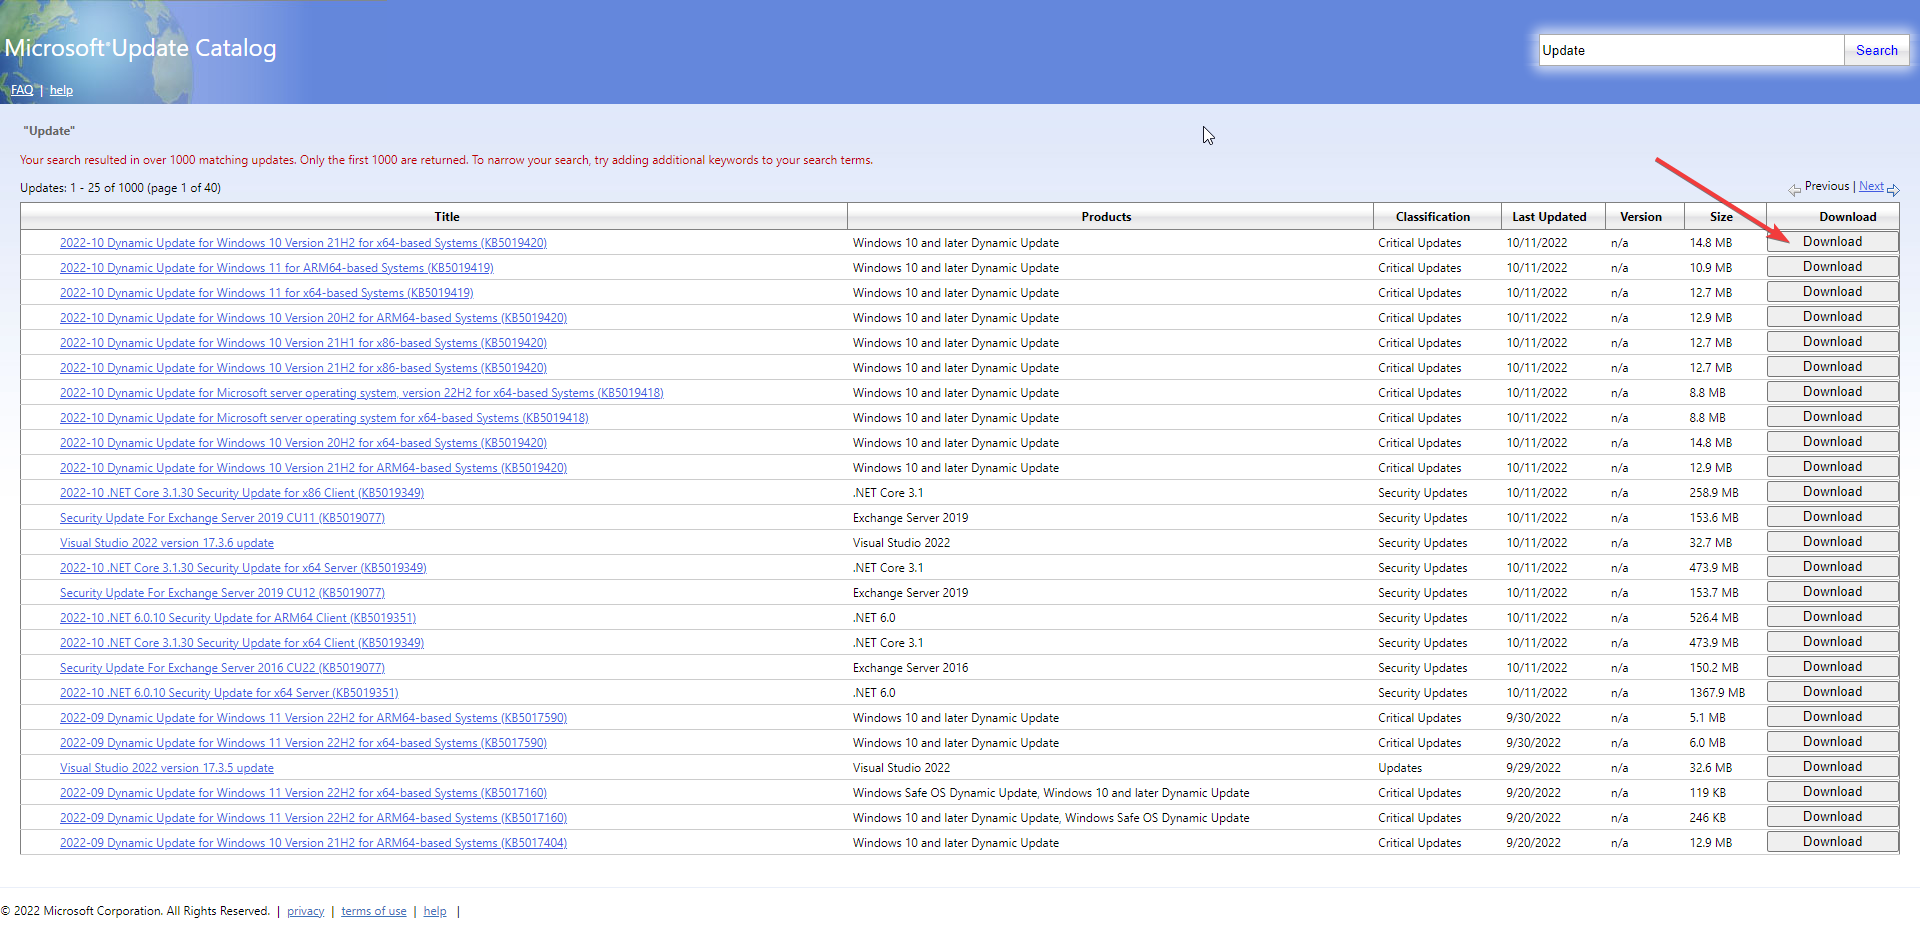Open the help link beside FAQ

(61, 90)
